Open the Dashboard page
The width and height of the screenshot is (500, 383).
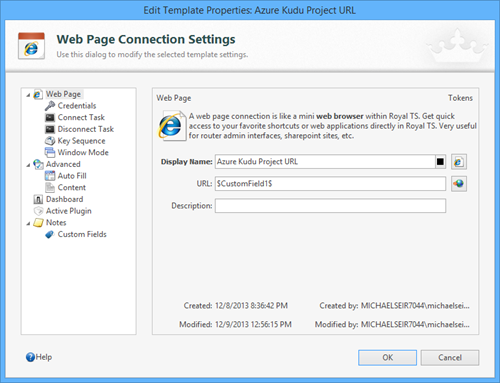pyautogui.click(x=65, y=199)
